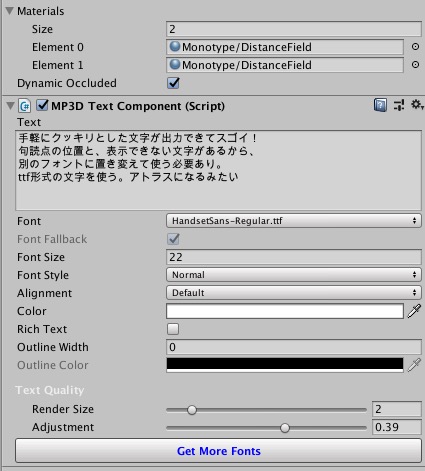The height and width of the screenshot is (471, 425).
Task: Open the component preset settings icon
Action: click(399, 105)
